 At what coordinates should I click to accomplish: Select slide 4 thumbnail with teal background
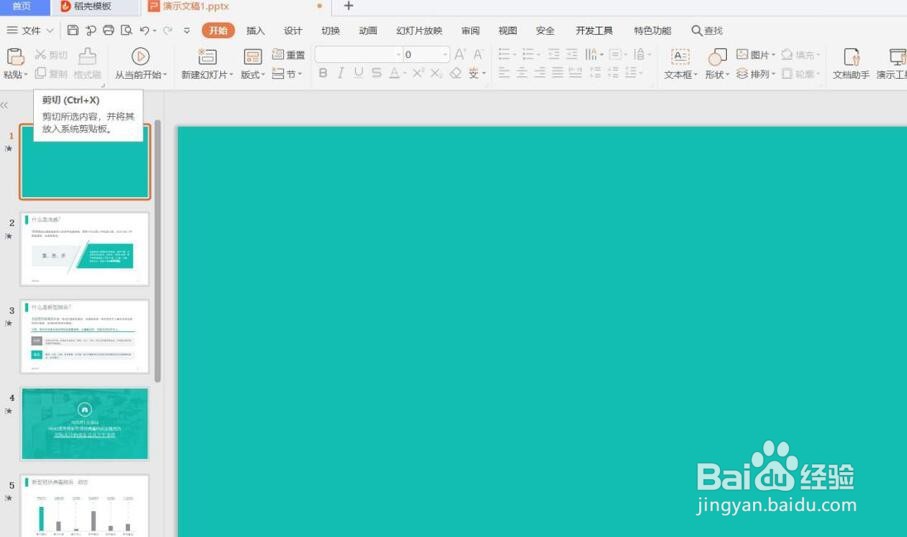click(85, 424)
